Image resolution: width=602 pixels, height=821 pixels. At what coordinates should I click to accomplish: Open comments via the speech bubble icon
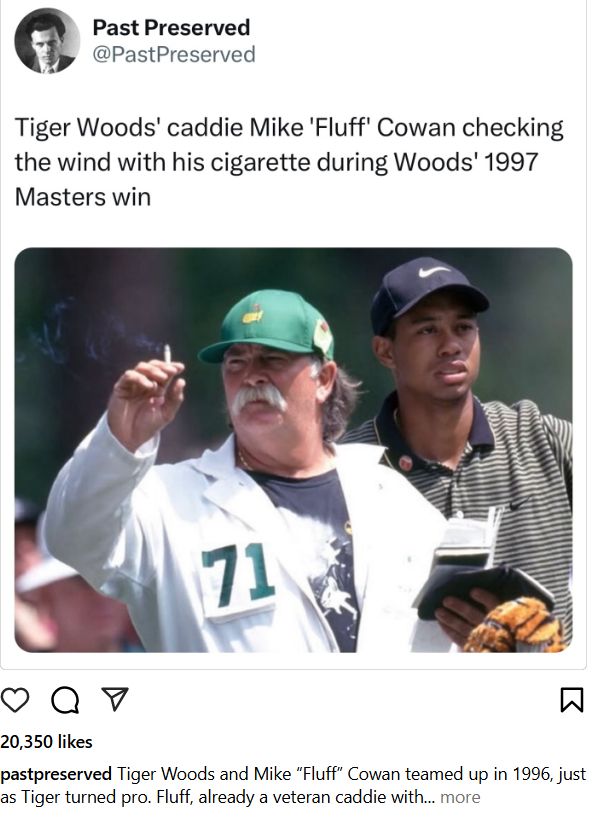coord(65,700)
